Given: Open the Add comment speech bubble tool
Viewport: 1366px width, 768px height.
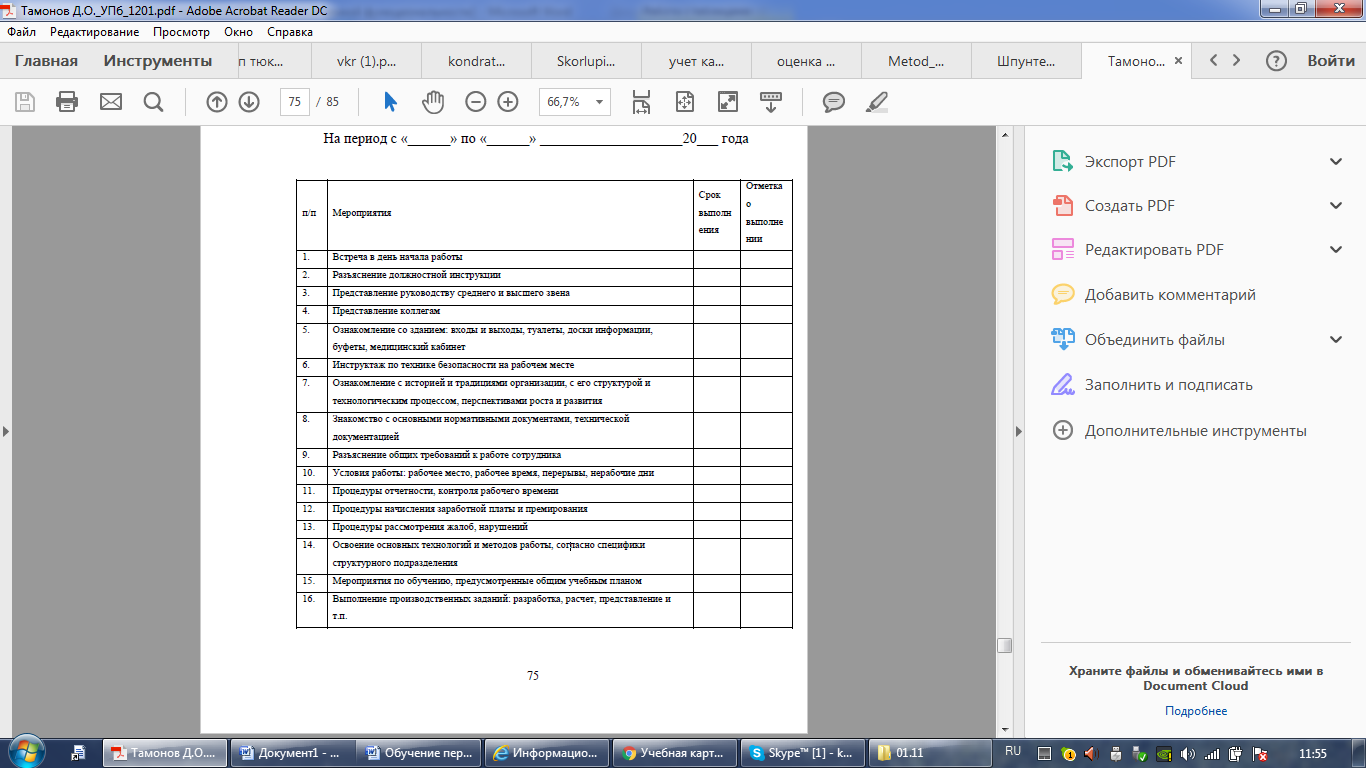Looking at the screenshot, I should (833, 102).
